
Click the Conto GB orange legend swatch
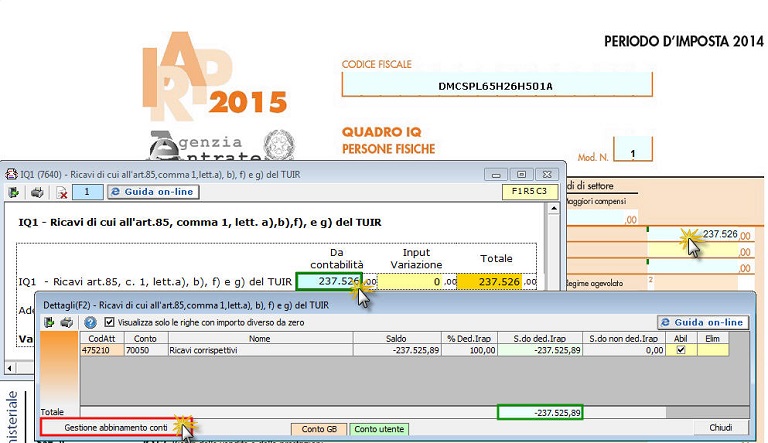click(318, 428)
